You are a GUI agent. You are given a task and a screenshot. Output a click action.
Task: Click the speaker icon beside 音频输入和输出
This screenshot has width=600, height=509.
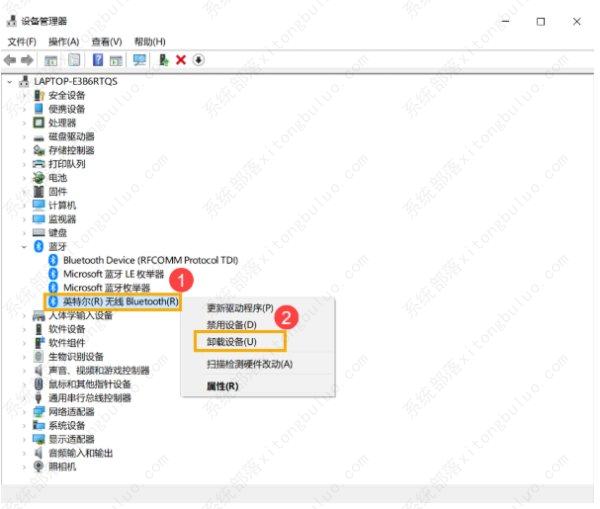[39, 453]
